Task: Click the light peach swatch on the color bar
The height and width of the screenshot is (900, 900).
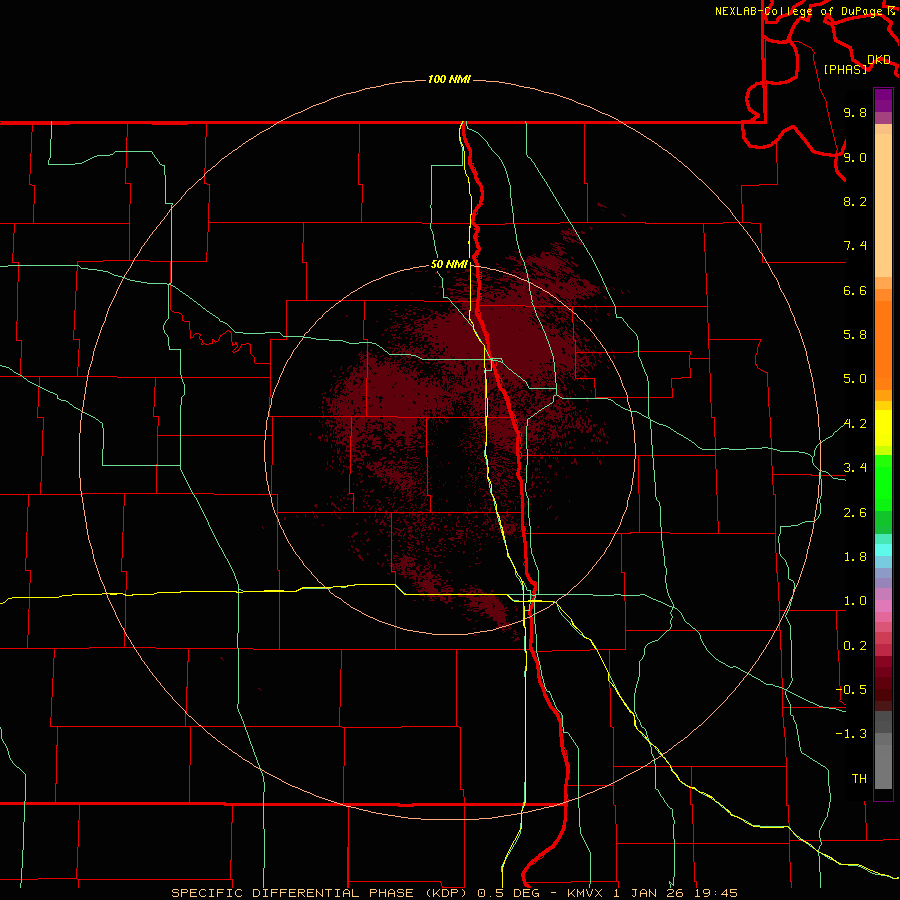Action: tap(883, 205)
